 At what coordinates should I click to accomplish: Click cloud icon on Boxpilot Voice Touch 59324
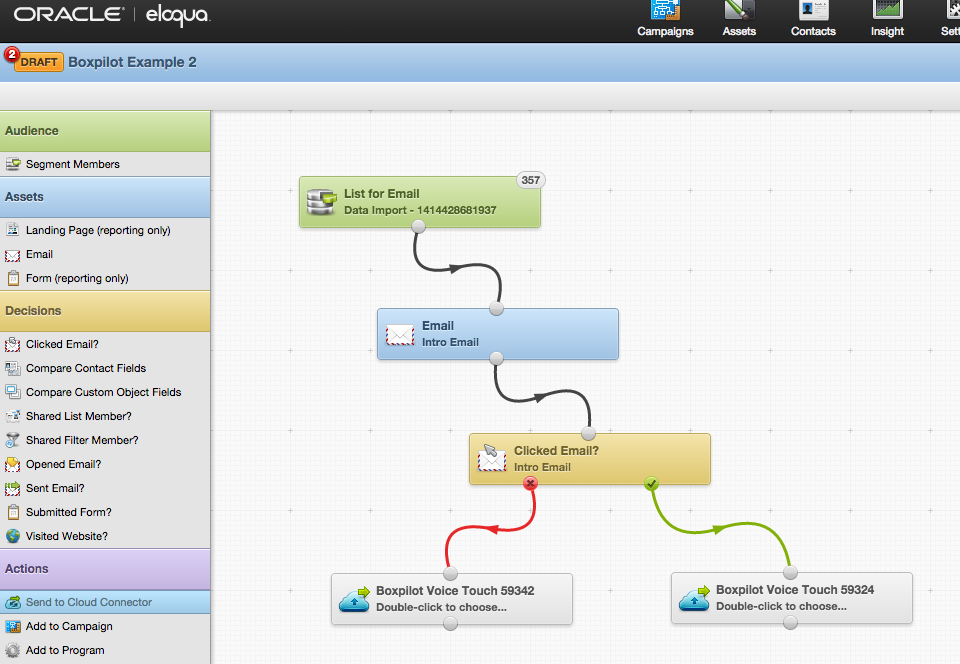click(x=695, y=599)
